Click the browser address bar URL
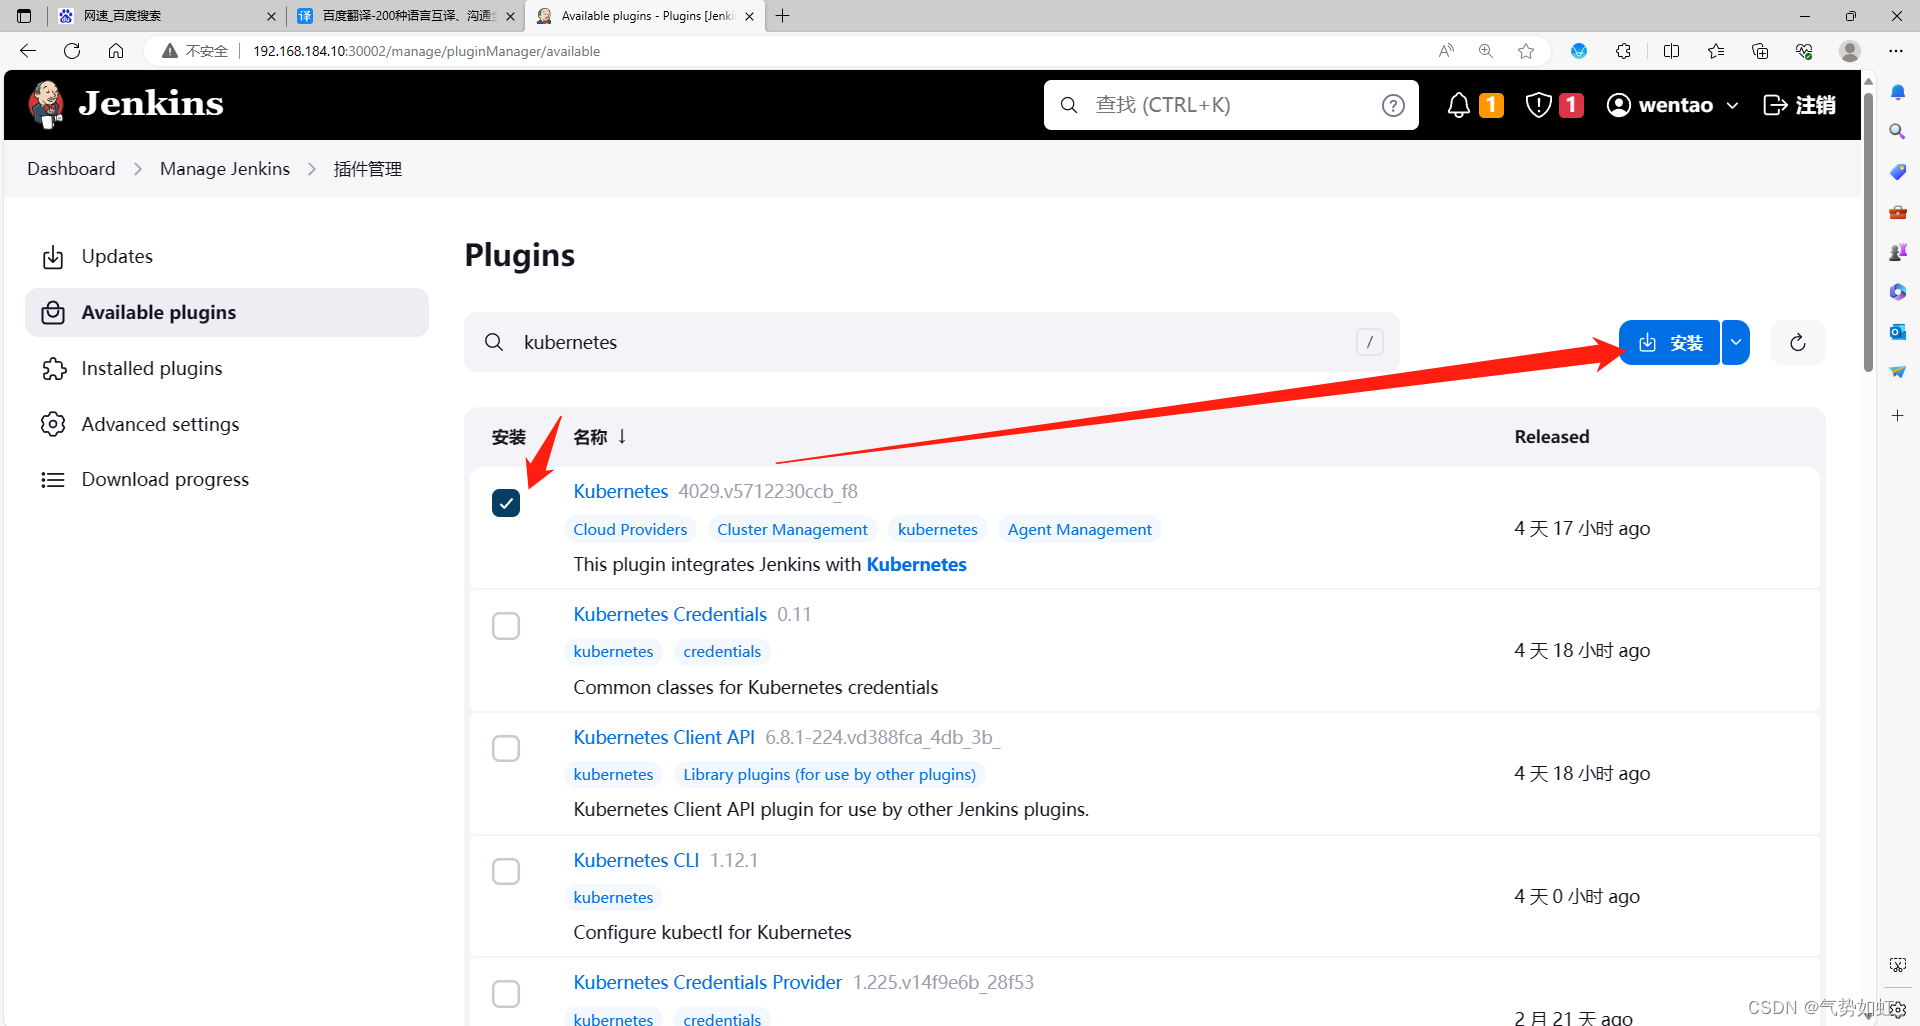1920x1026 pixels. tap(426, 51)
